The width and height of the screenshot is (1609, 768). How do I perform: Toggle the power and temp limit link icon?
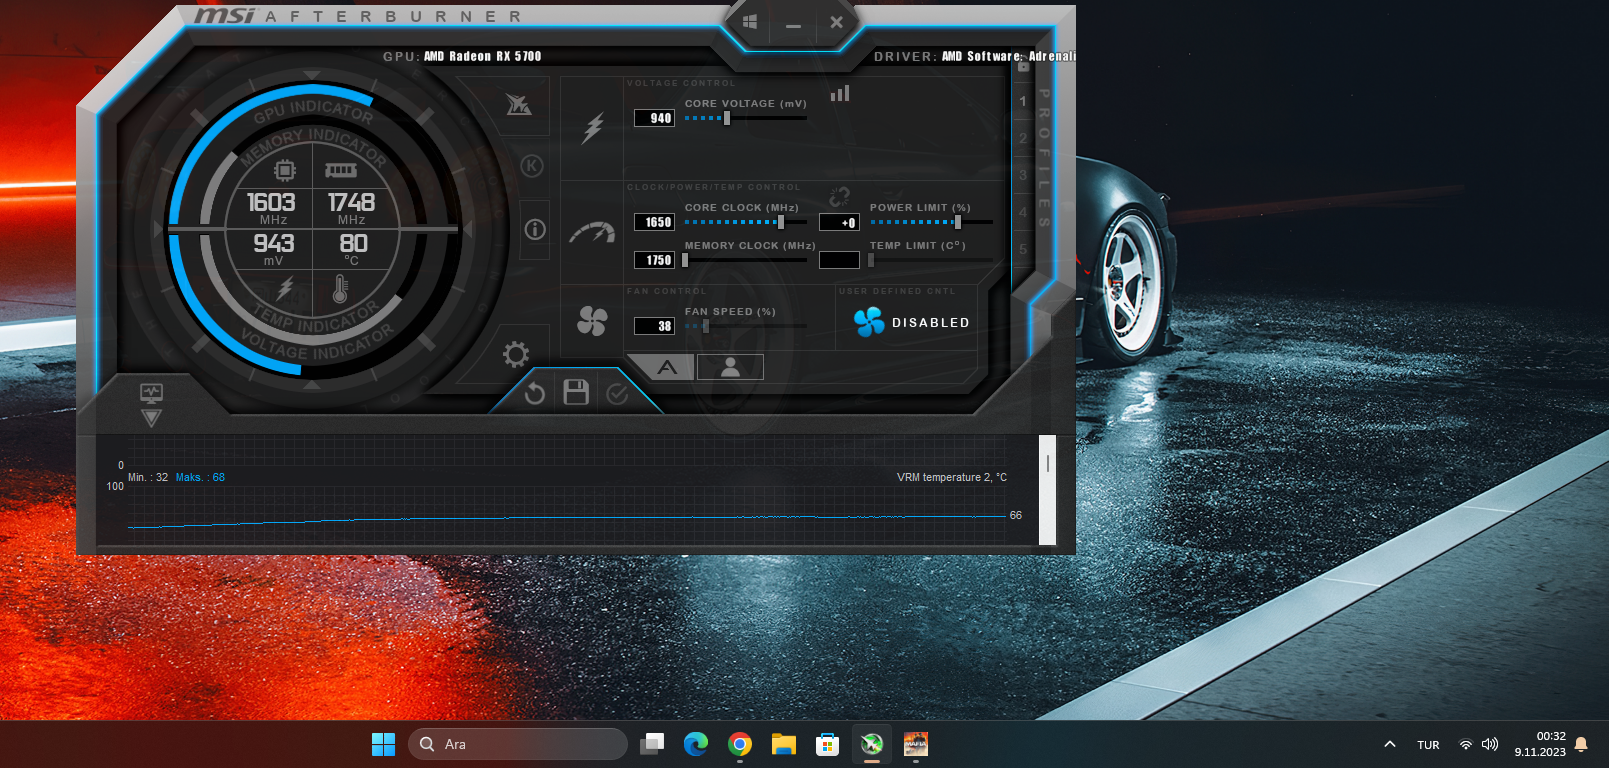(x=839, y=196)
